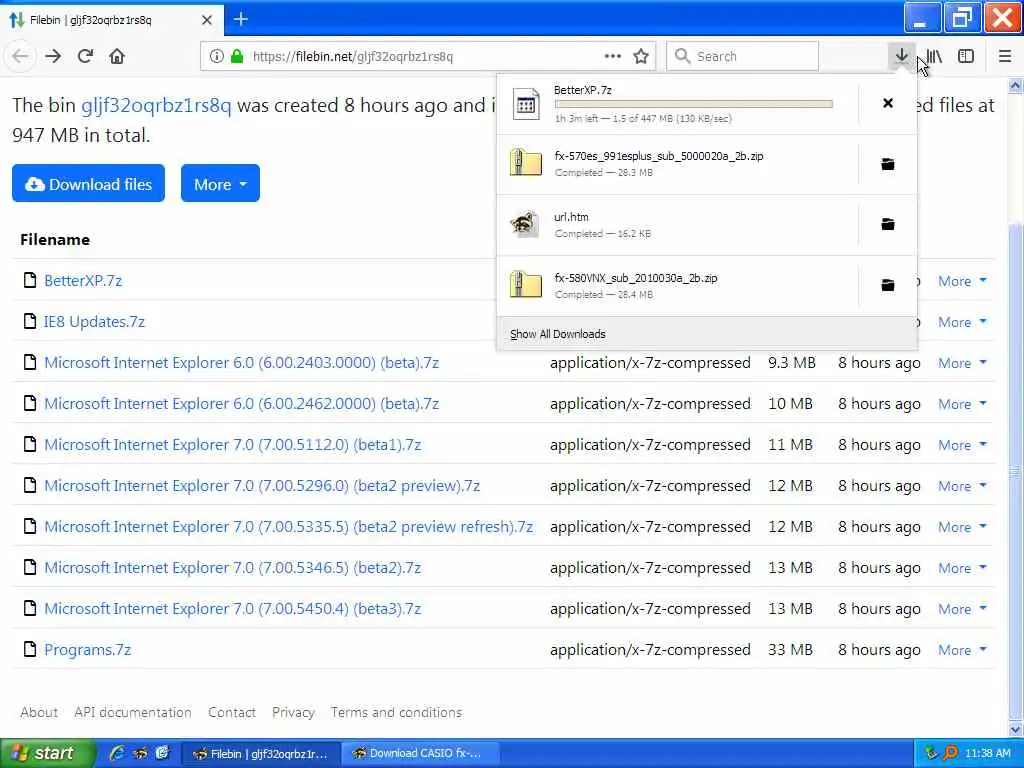This screenshot has height=768, width=1024.
Task: Click the BetterXP.7z download file icon
Action: click(526, 104)
